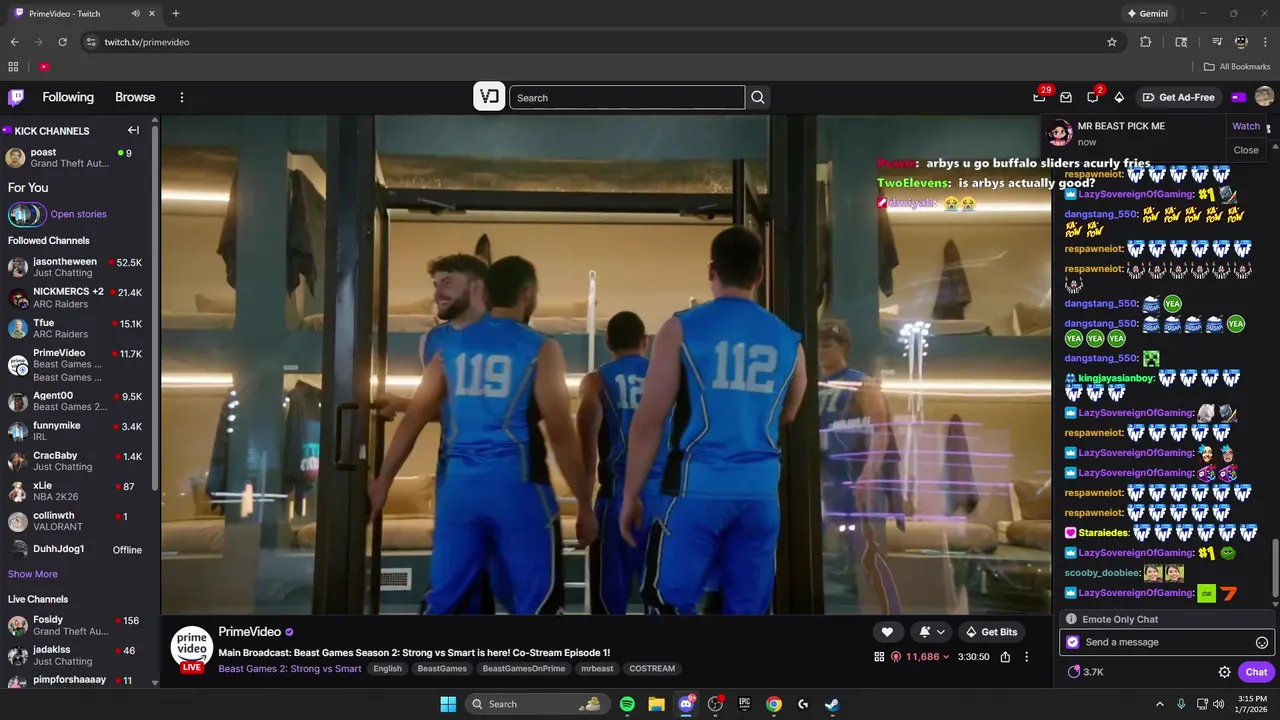This screenshot has width=1280, height=720.
Task: Click the Beast Games 2: Strong vs Smart link
Action: pyautogui.click(x=290, y=669)
